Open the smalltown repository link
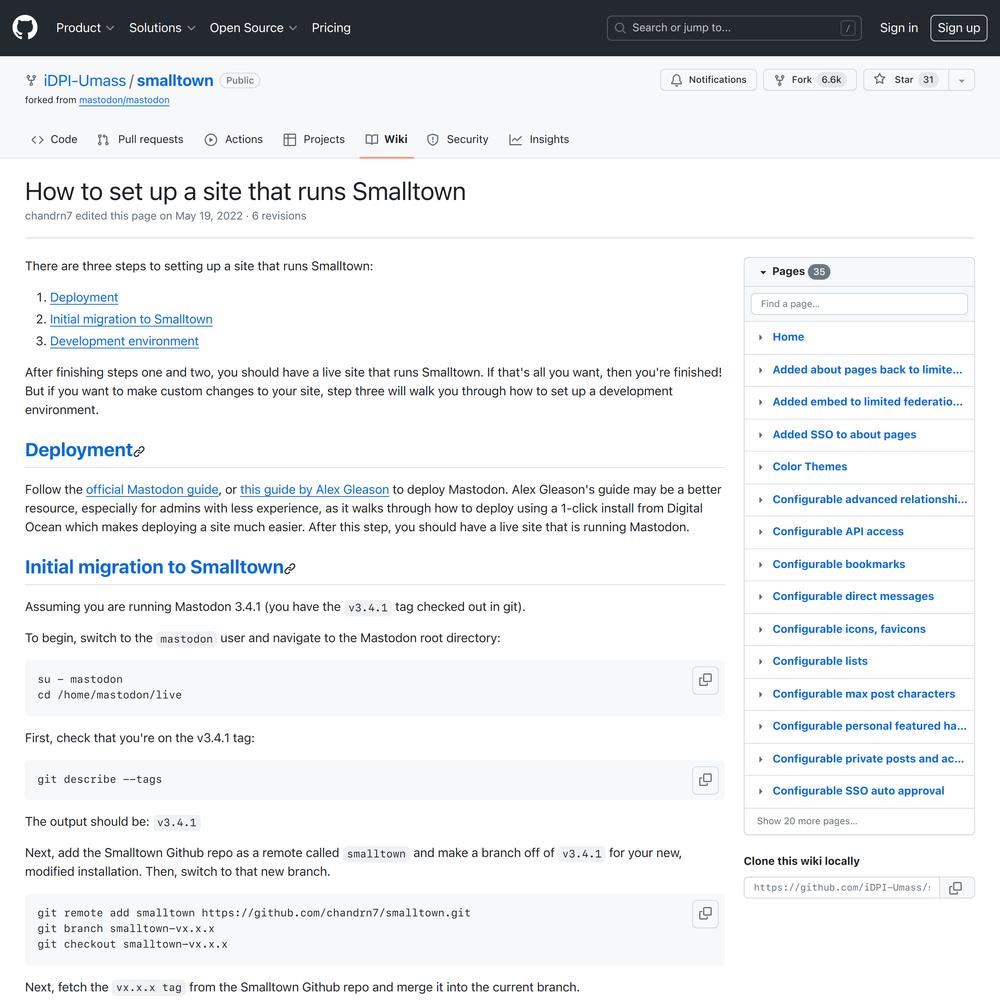Viewport: 1000px width, 1000px height. (175, 81)
